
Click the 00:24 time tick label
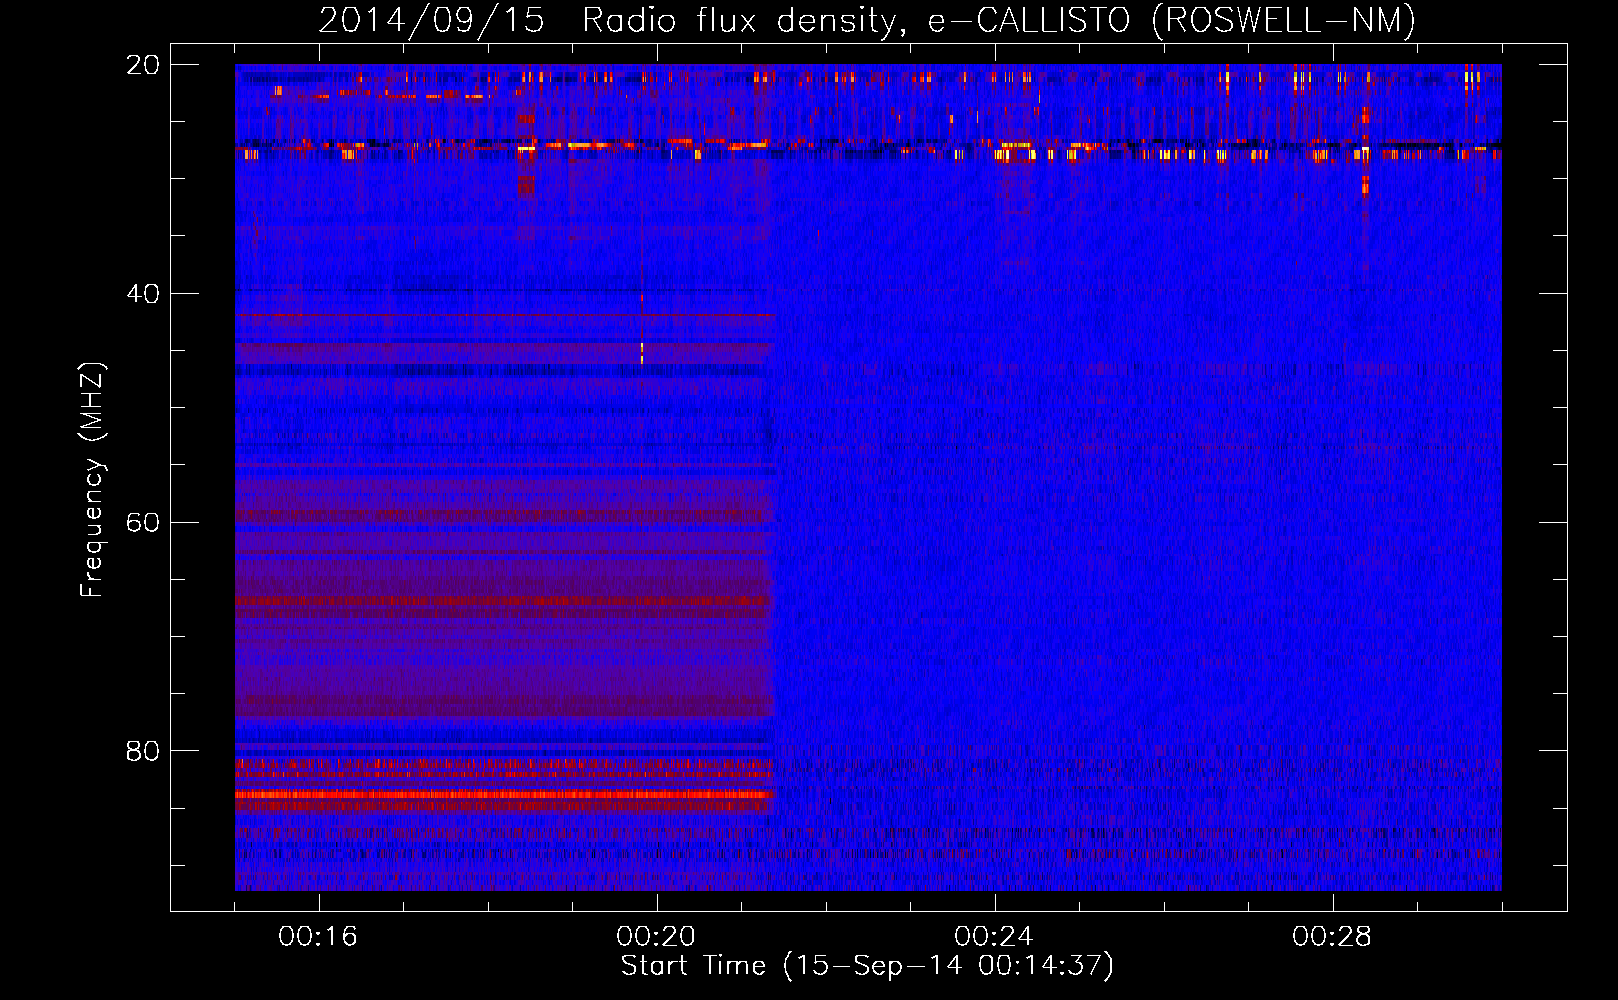994,936
